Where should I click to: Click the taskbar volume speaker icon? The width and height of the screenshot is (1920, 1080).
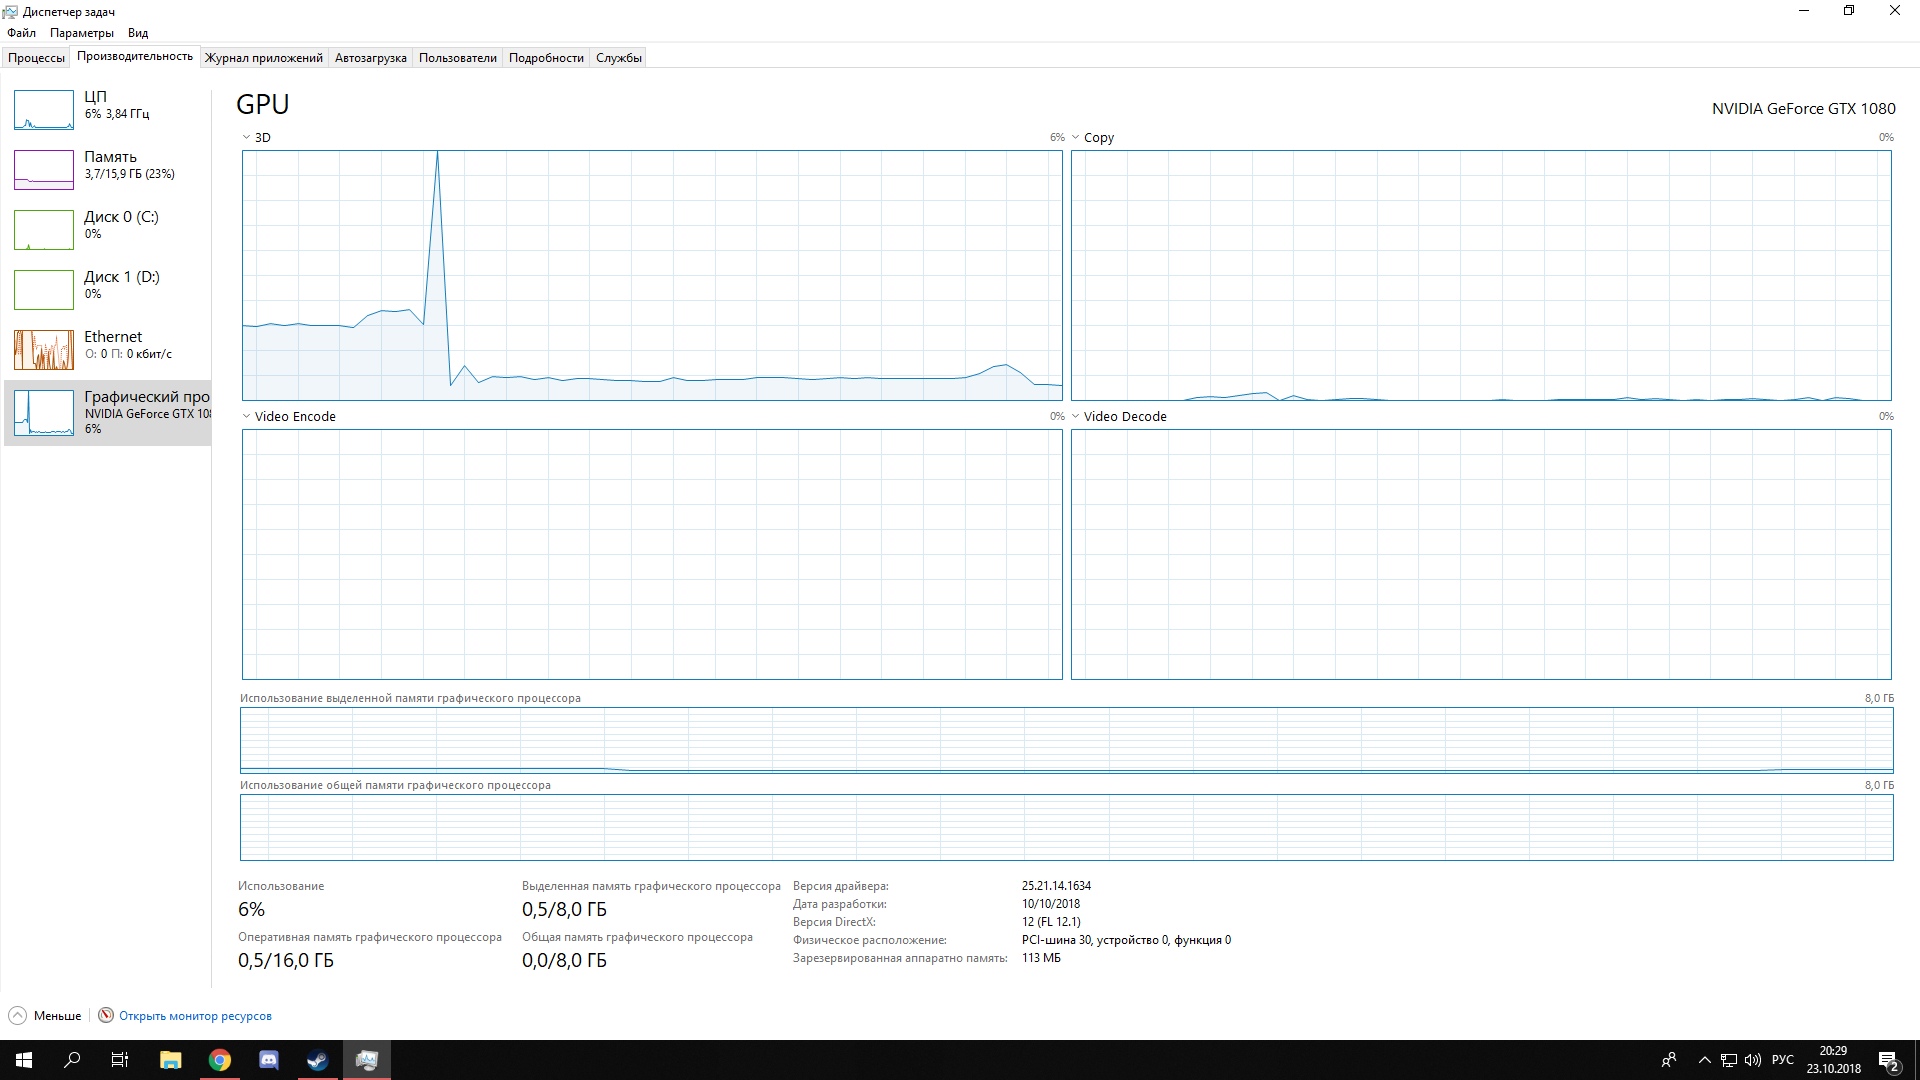tap(1752, 1060)
